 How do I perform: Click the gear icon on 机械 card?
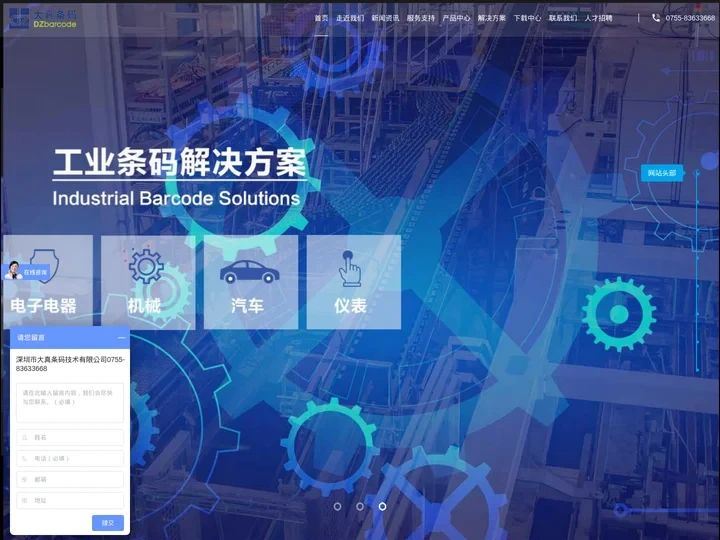pos(146,266)
